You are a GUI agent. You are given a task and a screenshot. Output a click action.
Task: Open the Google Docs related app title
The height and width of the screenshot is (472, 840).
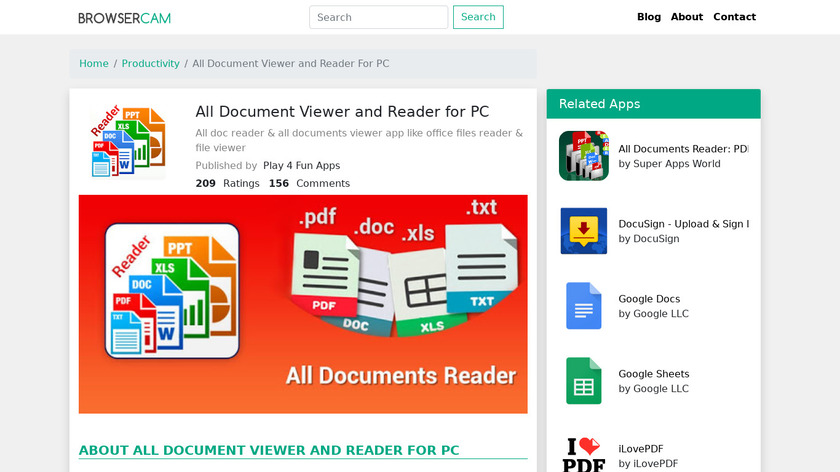coord(649,299)
